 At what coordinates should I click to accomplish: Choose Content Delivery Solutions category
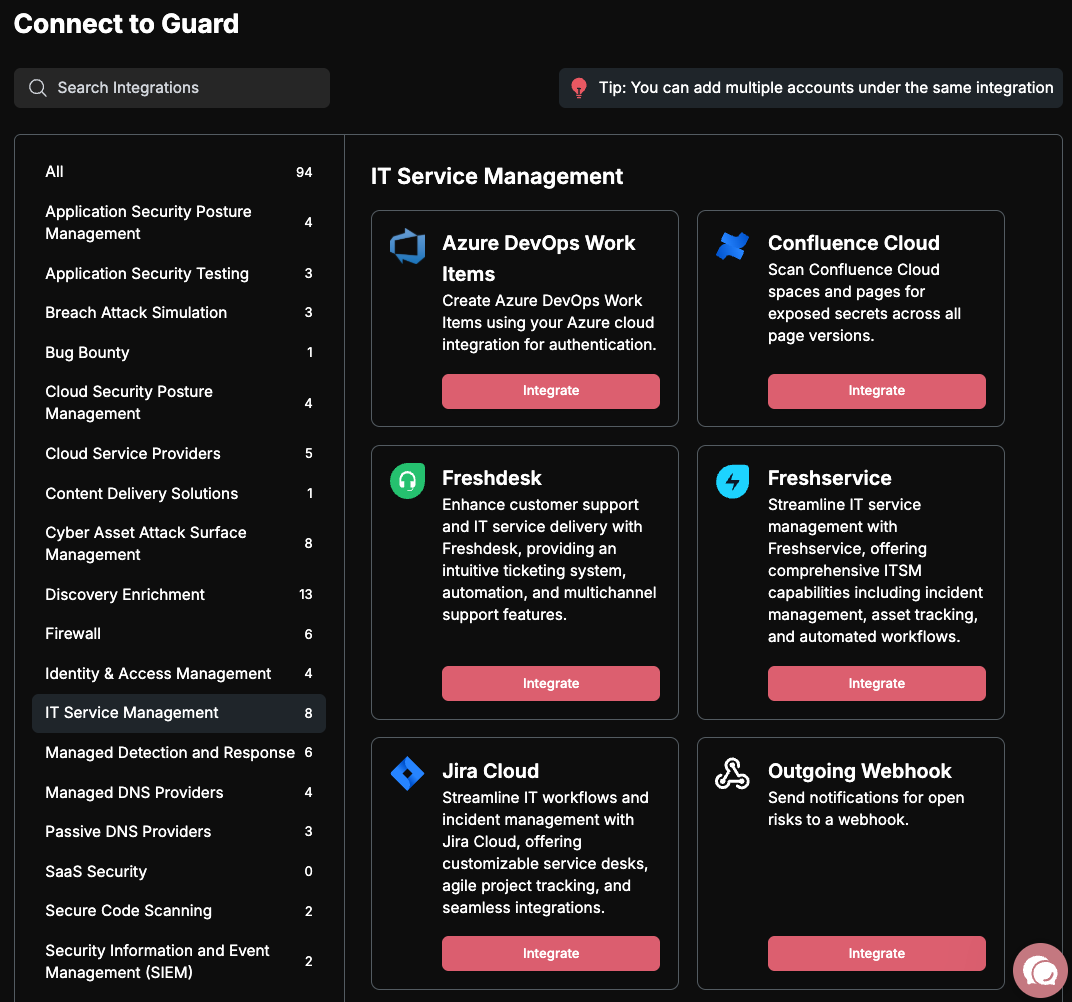point(178,493)
